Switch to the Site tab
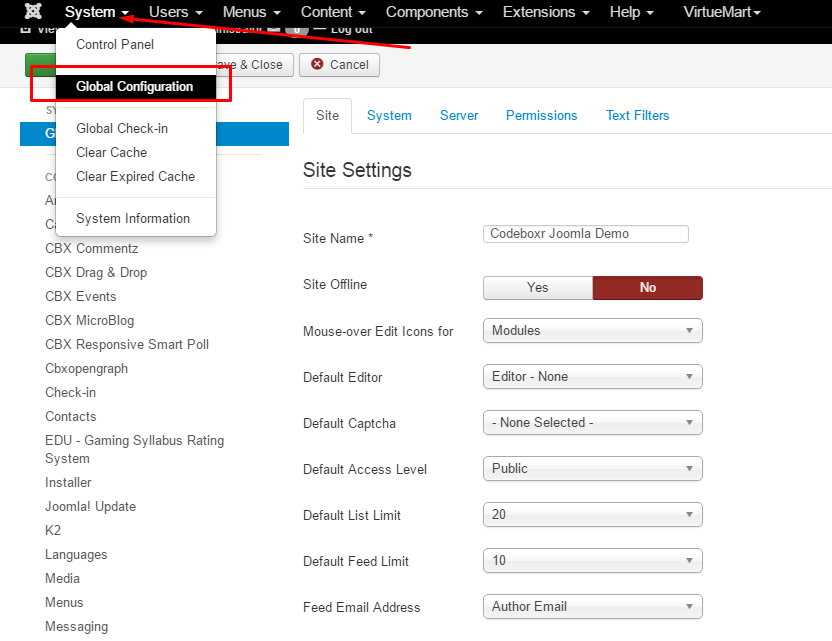Viewport: 832px width, 641px height. click(x=327, y=116)
